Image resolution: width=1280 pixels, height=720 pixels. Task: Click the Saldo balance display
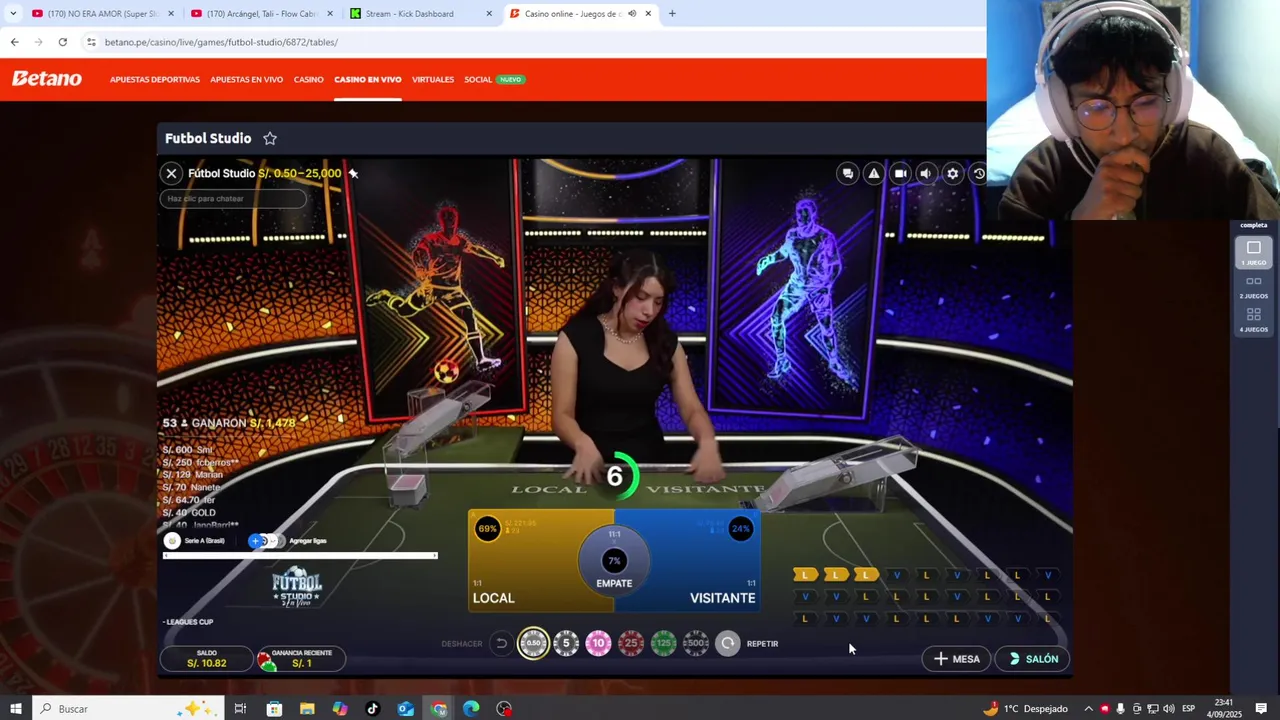click(x=206, y=659)
